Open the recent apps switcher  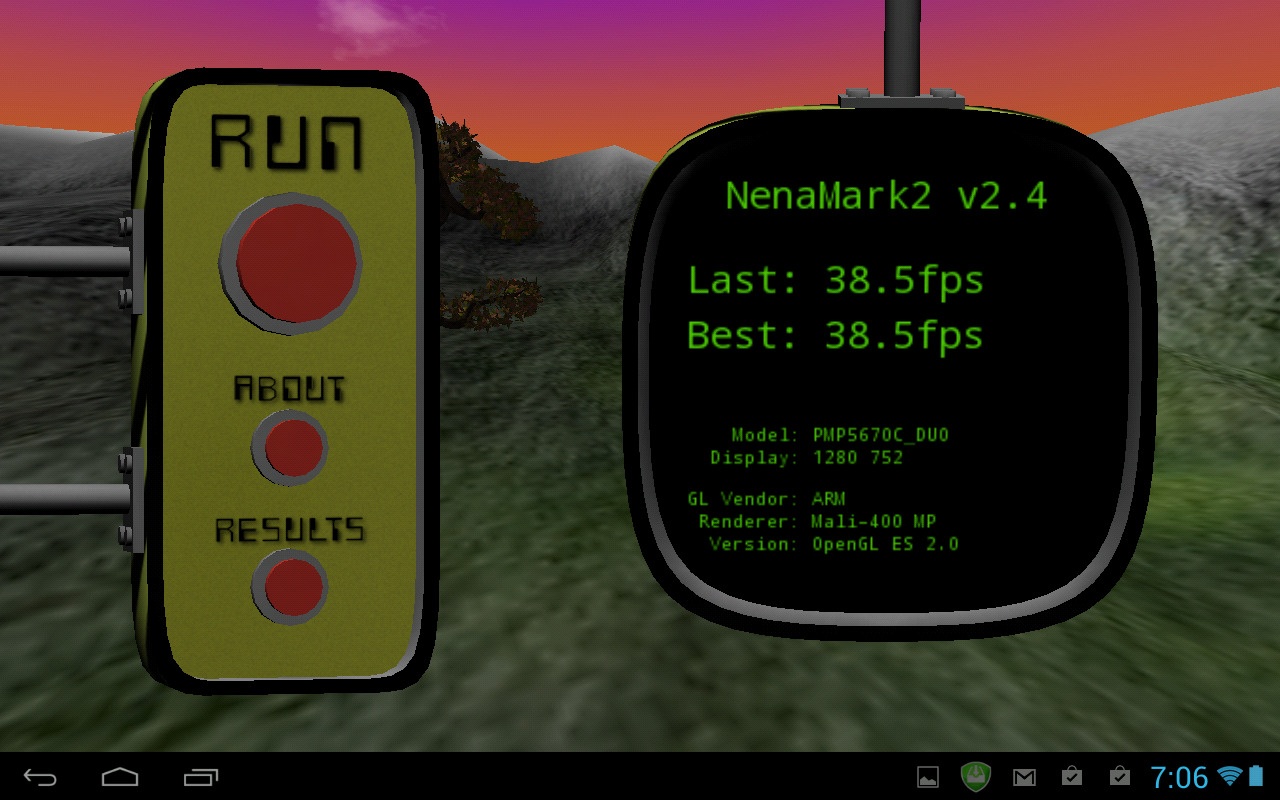tap(201, 777)
